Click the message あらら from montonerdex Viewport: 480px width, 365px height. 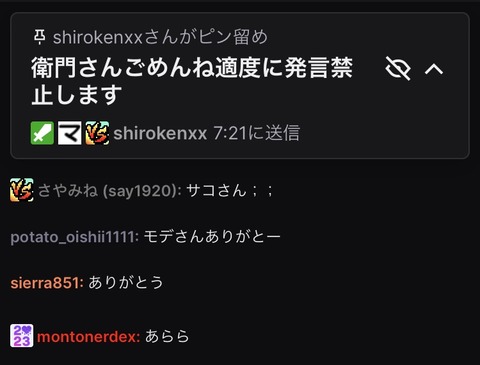click(x=167, y=336)
